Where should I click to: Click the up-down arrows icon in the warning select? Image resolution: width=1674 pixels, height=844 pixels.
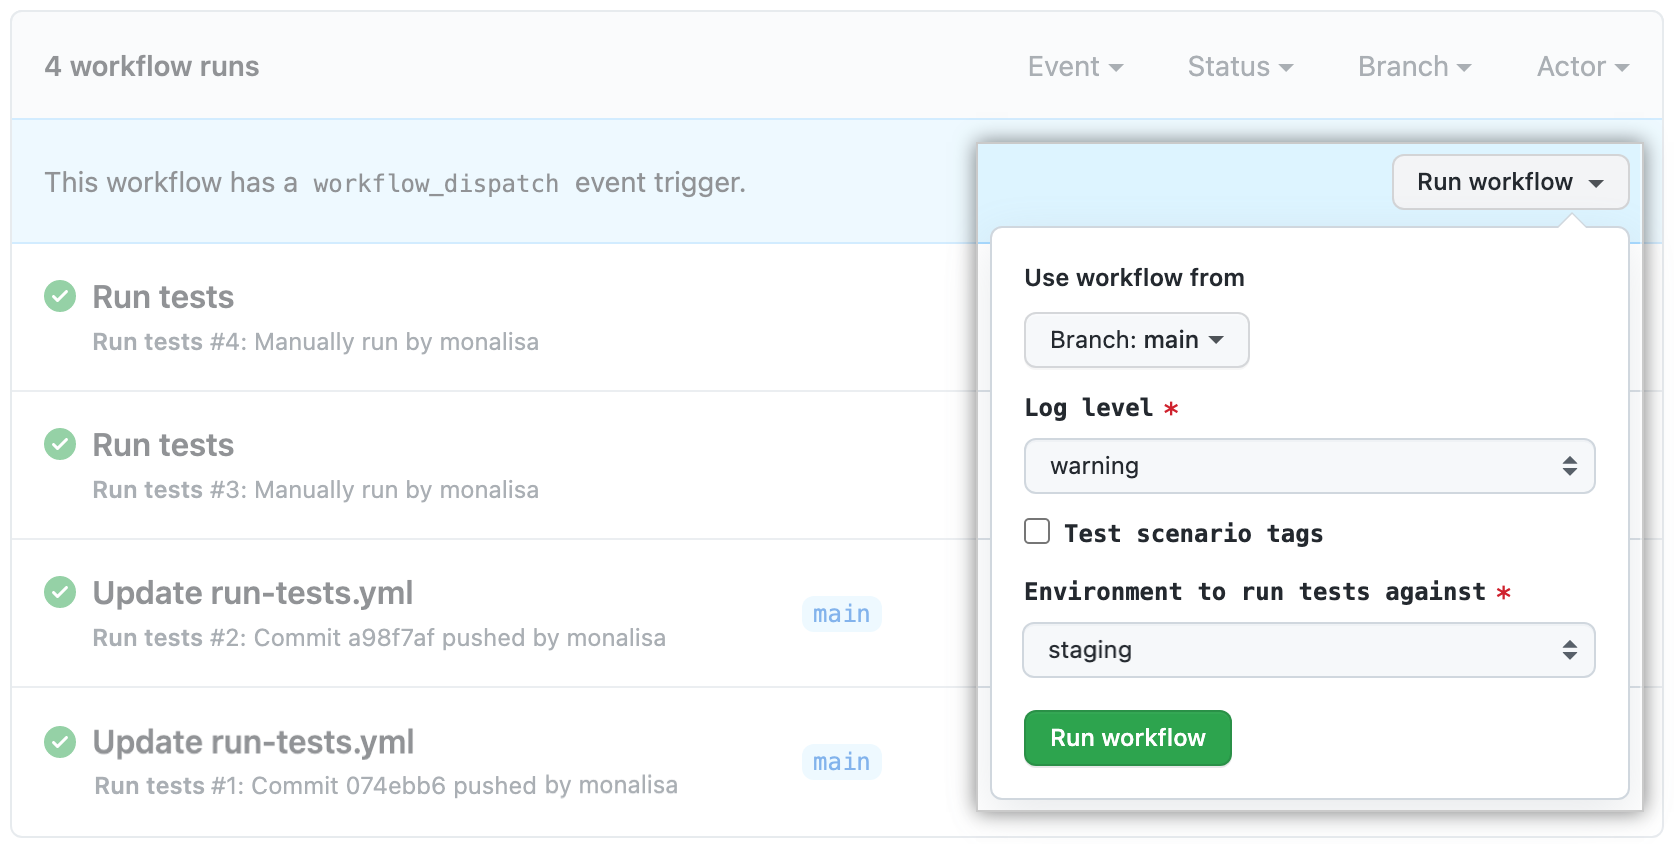tap(1570, 466)
